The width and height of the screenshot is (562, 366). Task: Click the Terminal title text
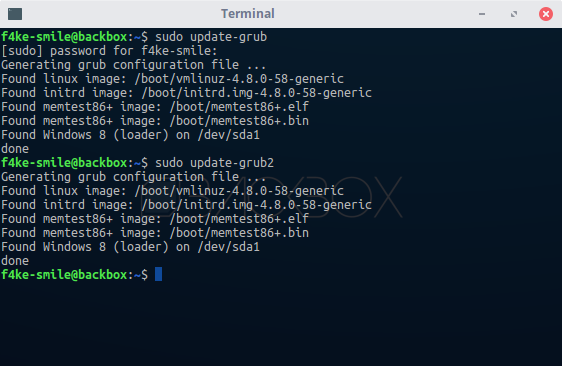click(x=248, y=14)
